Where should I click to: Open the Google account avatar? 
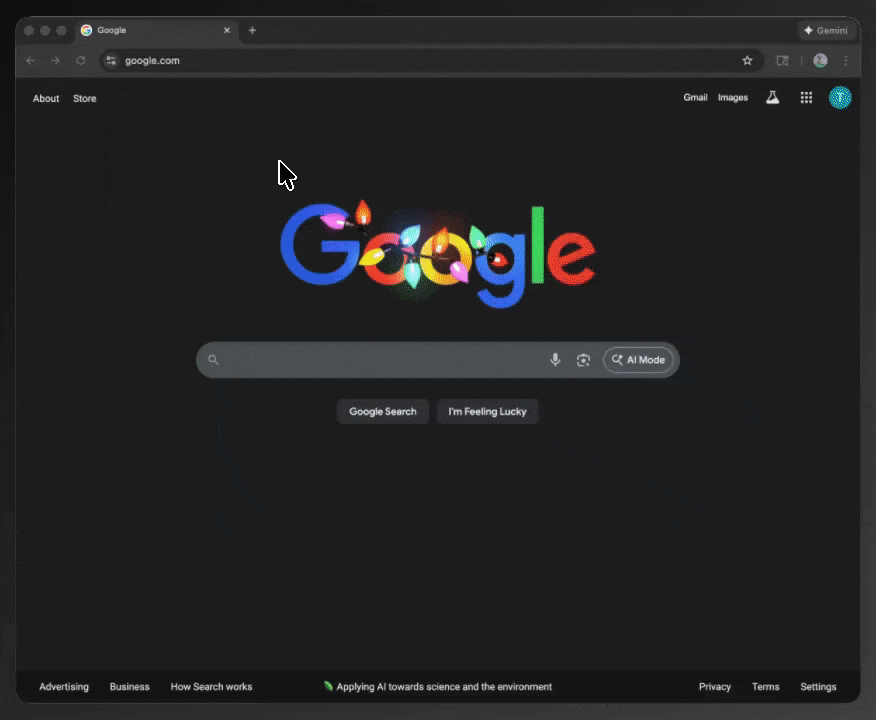840,98
